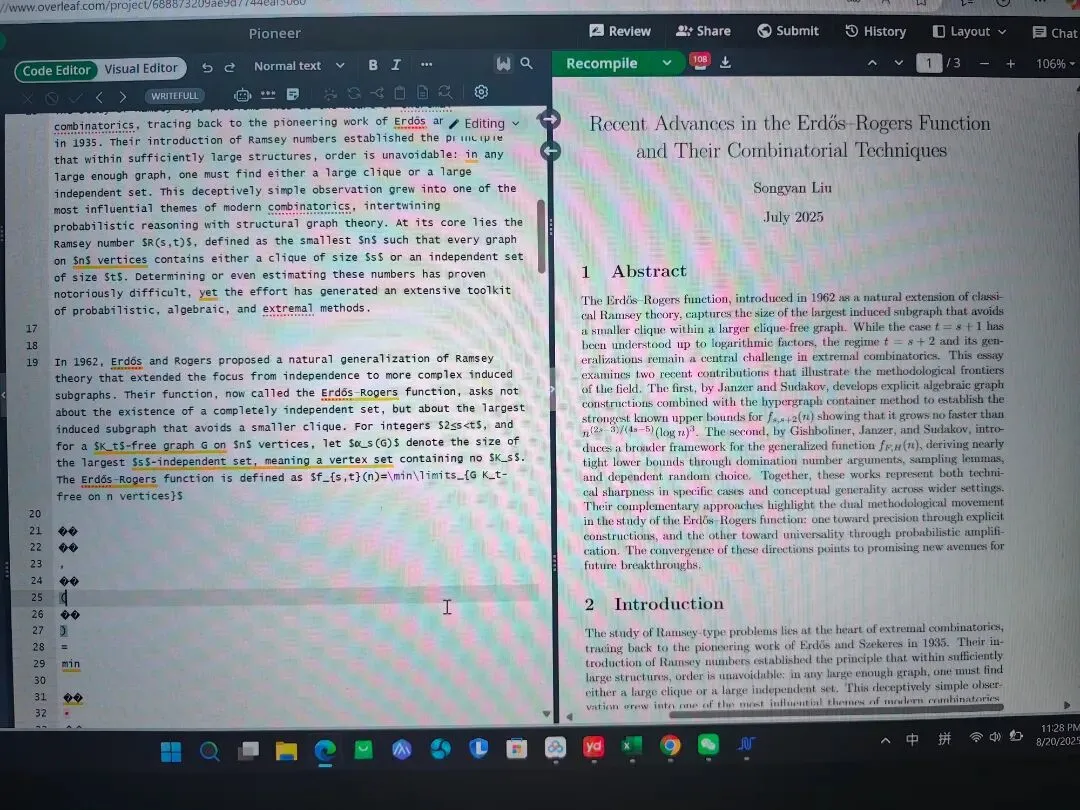Open the Share dialog
The height and width of the screenshot is (810, 1080).
[703, 31]
